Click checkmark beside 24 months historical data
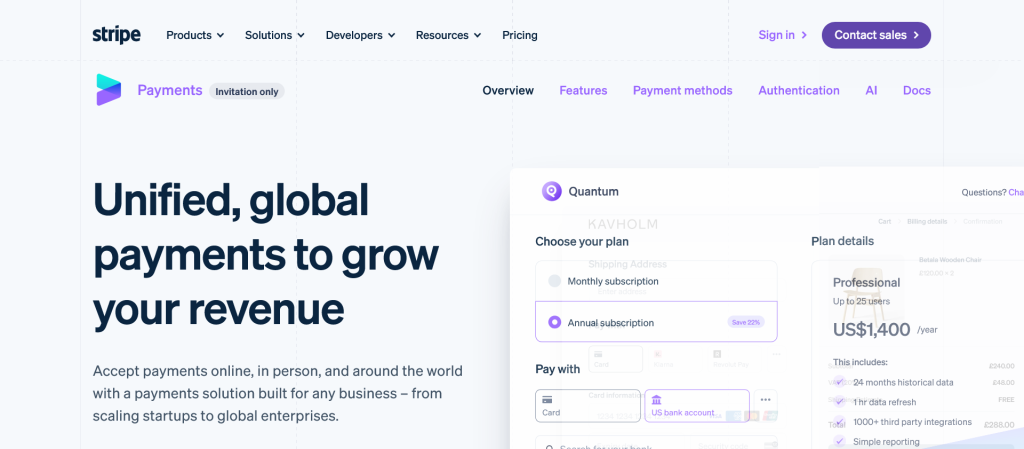Viewport: 1024px width, 449px height. [840, 382]
